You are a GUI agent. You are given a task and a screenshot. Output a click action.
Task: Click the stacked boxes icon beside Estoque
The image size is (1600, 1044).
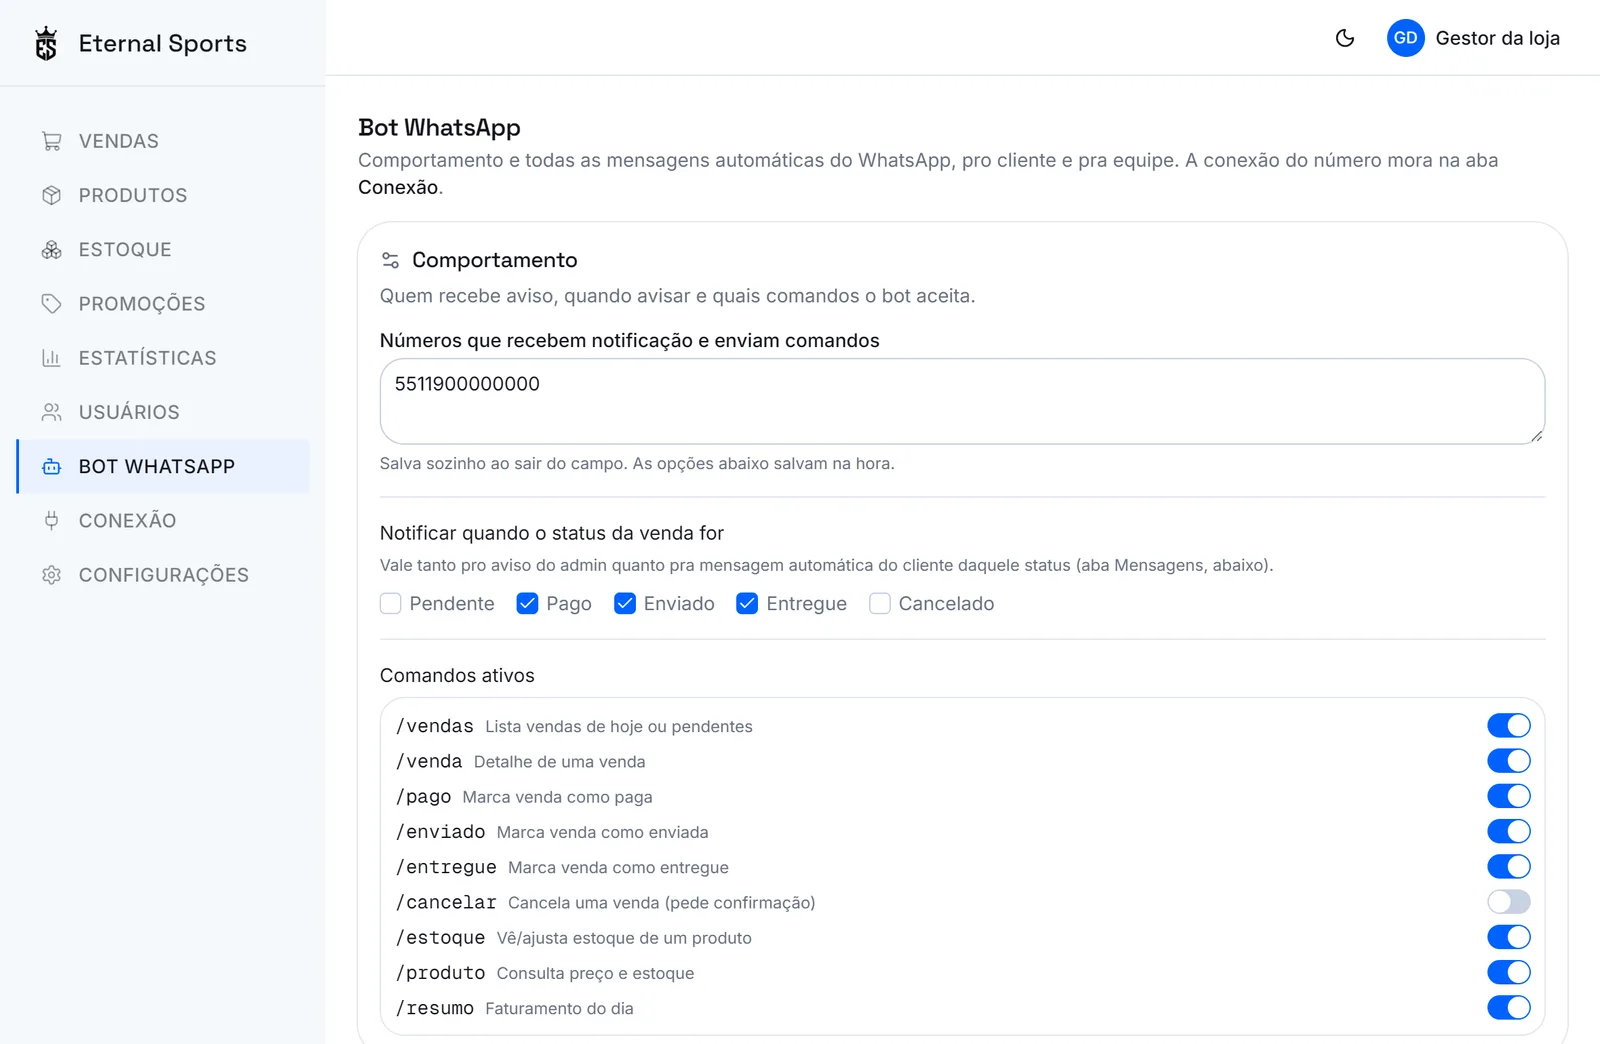[52, 249]
